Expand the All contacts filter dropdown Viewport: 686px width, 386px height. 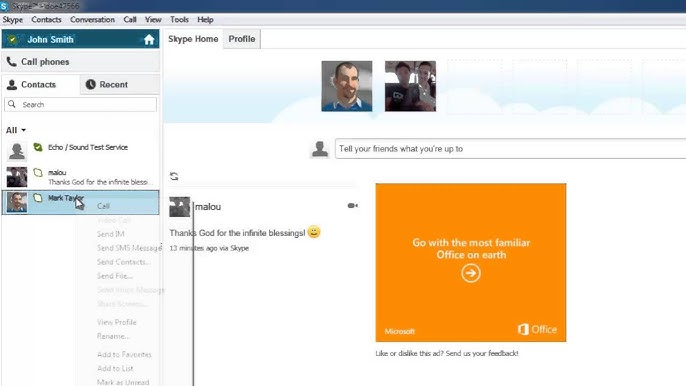(16, 130)
